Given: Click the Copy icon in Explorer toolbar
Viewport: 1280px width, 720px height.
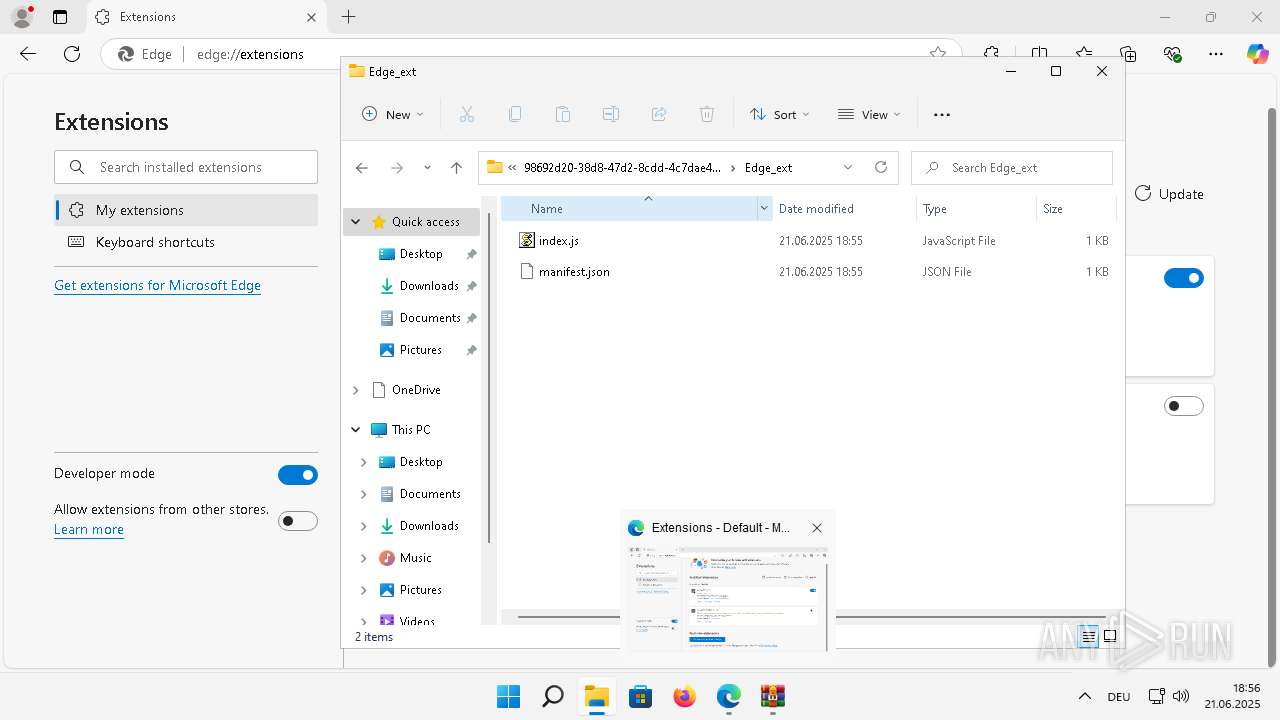Looking at the screenshot, I should coord(515,115).
